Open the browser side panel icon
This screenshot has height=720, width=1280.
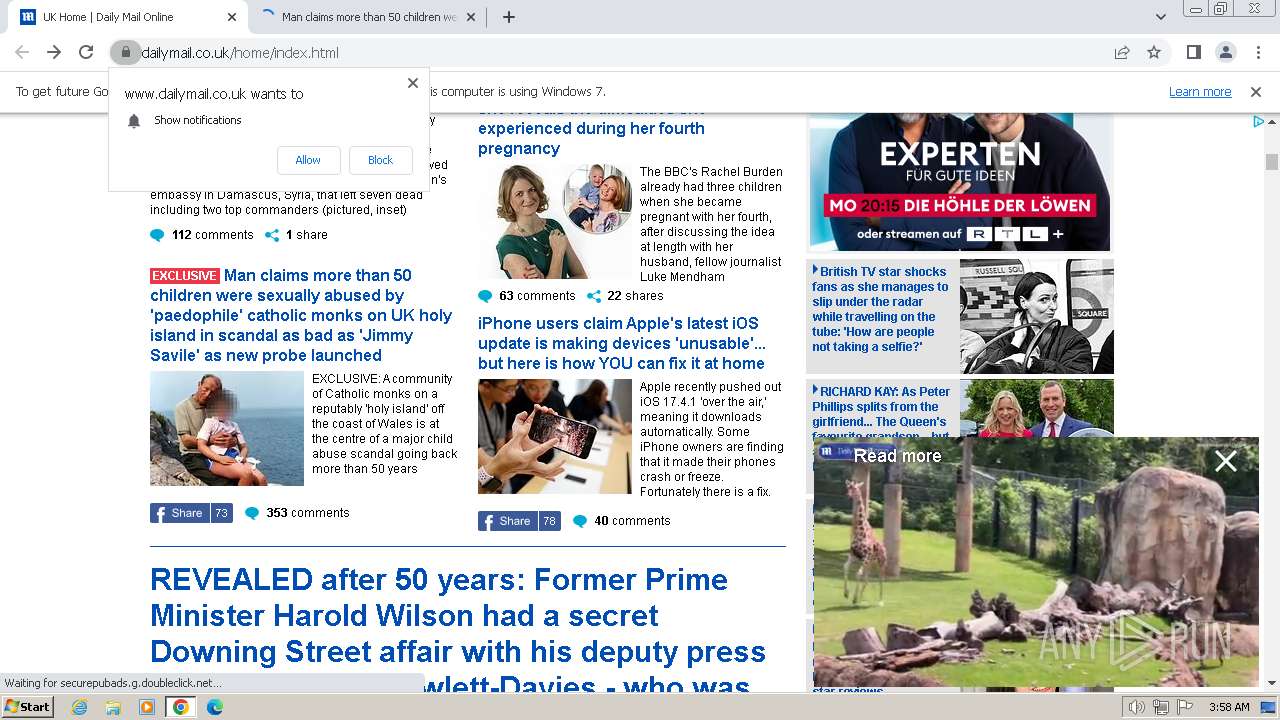tap(1193, 52)
